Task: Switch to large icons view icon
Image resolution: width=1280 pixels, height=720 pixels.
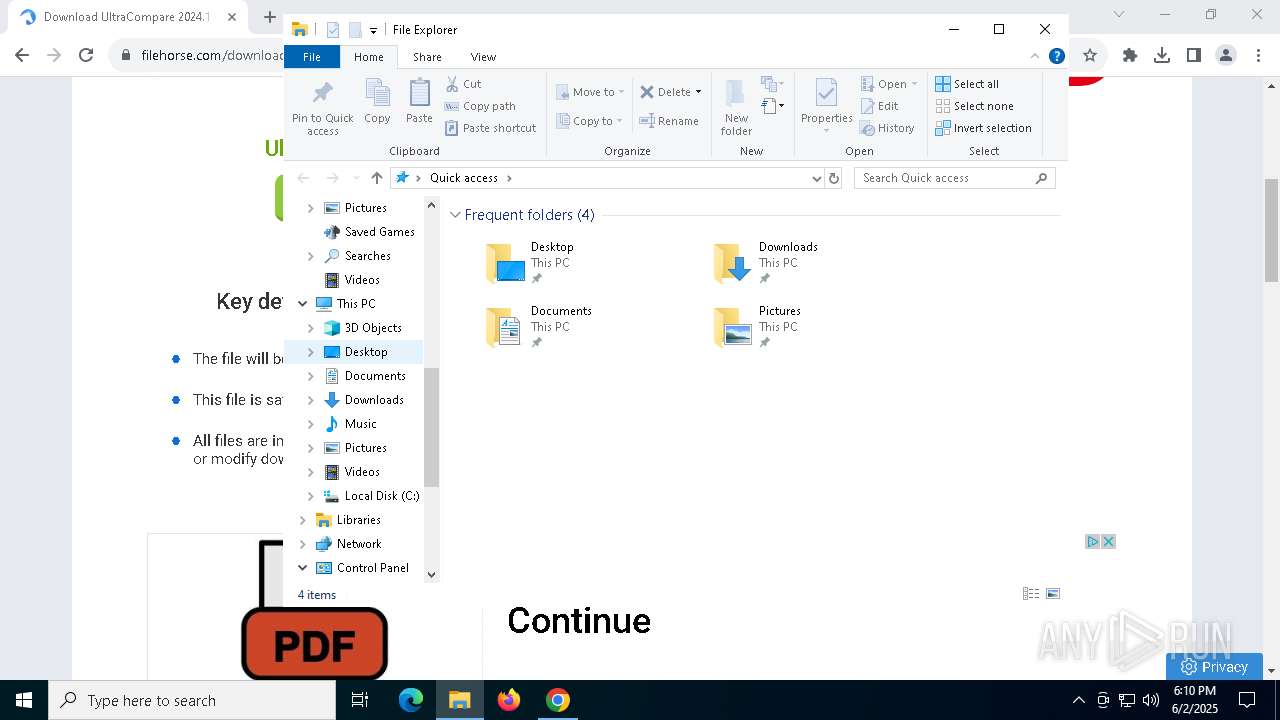Action: (1053, 594)
